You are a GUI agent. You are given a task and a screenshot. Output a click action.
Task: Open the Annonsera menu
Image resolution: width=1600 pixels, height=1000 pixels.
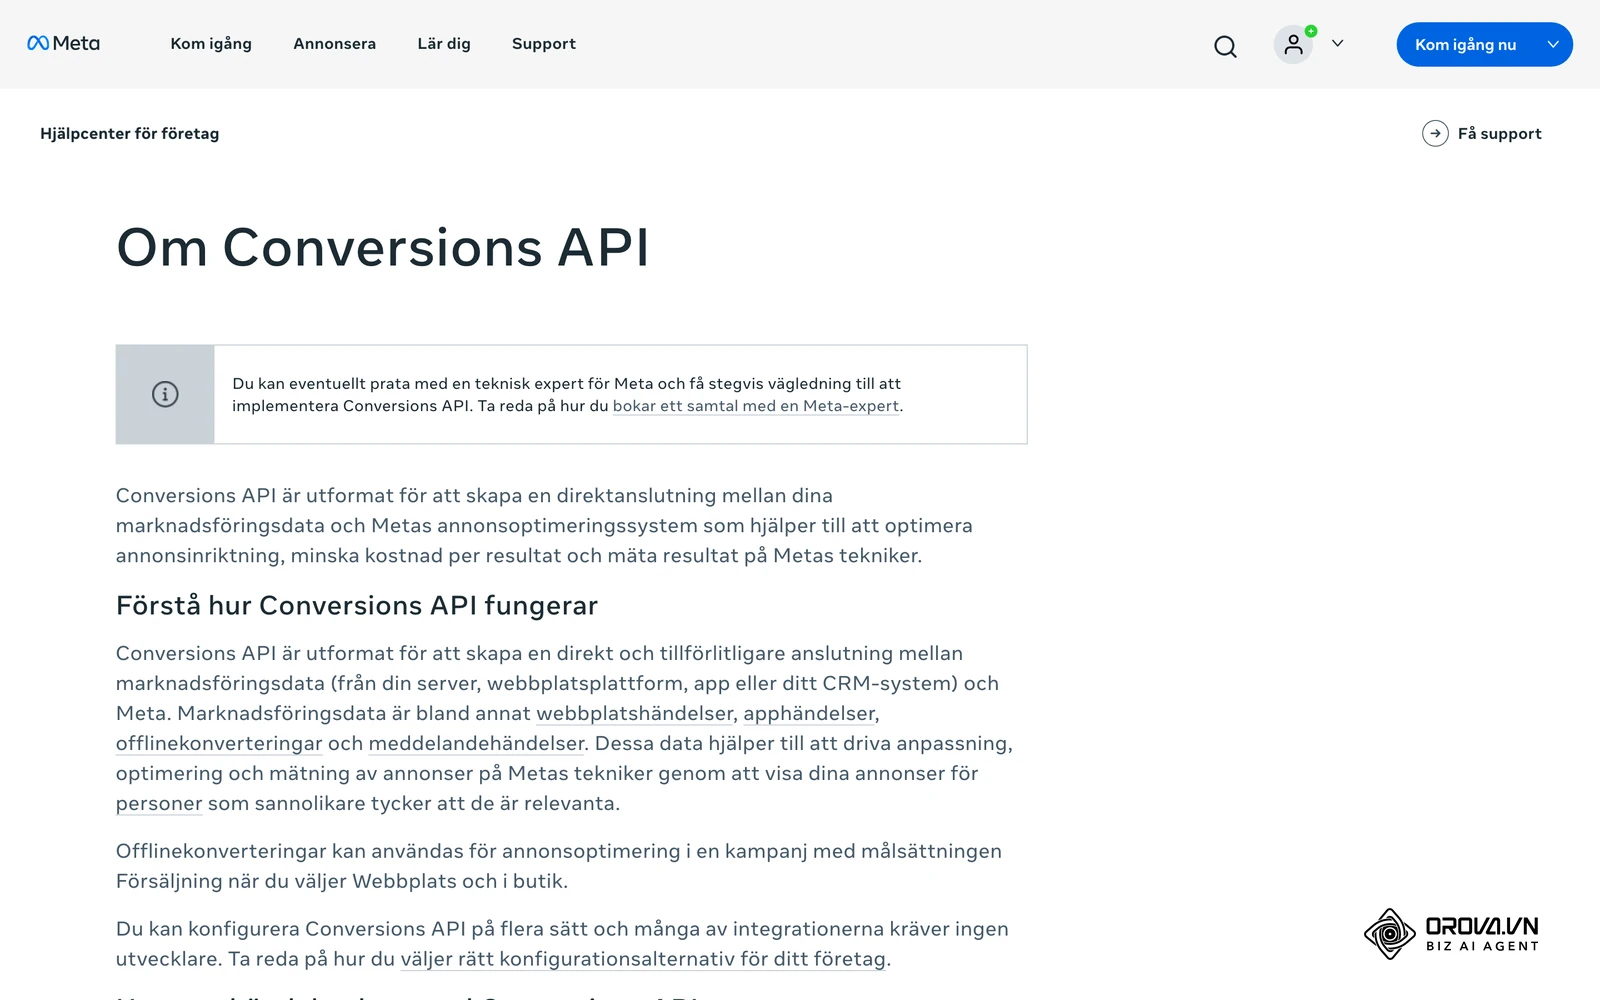(334, 44)
